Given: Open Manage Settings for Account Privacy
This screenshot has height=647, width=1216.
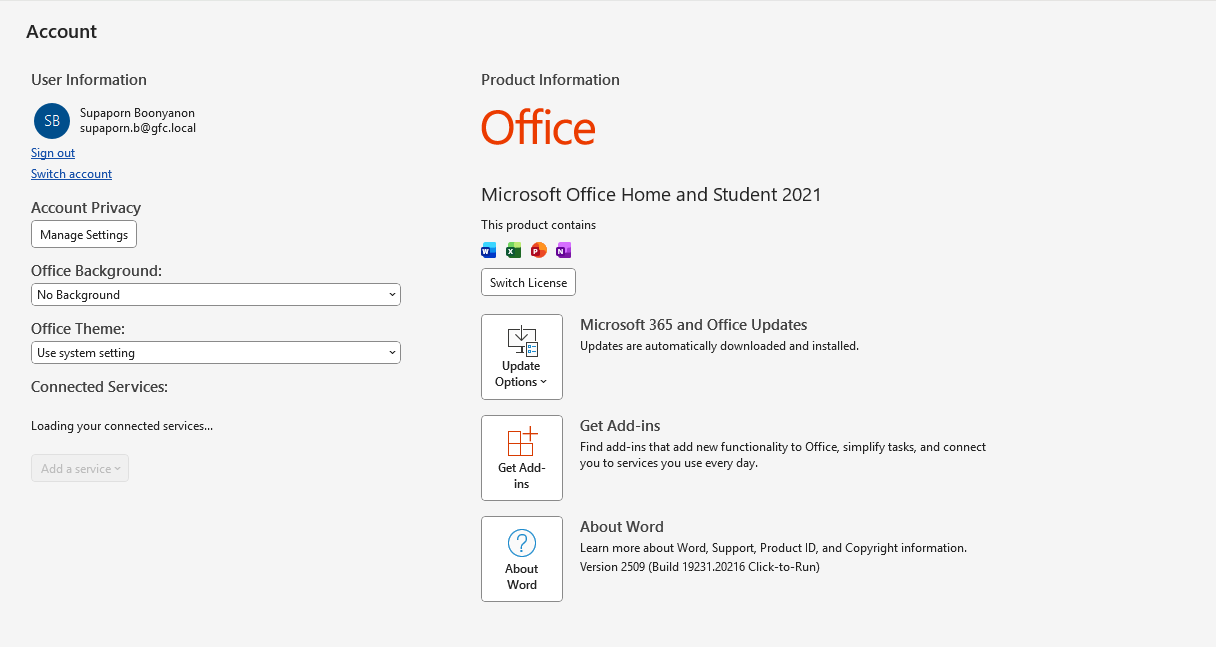Looking at the screenshot, I should pyautogui.click(x=84, y=235).
